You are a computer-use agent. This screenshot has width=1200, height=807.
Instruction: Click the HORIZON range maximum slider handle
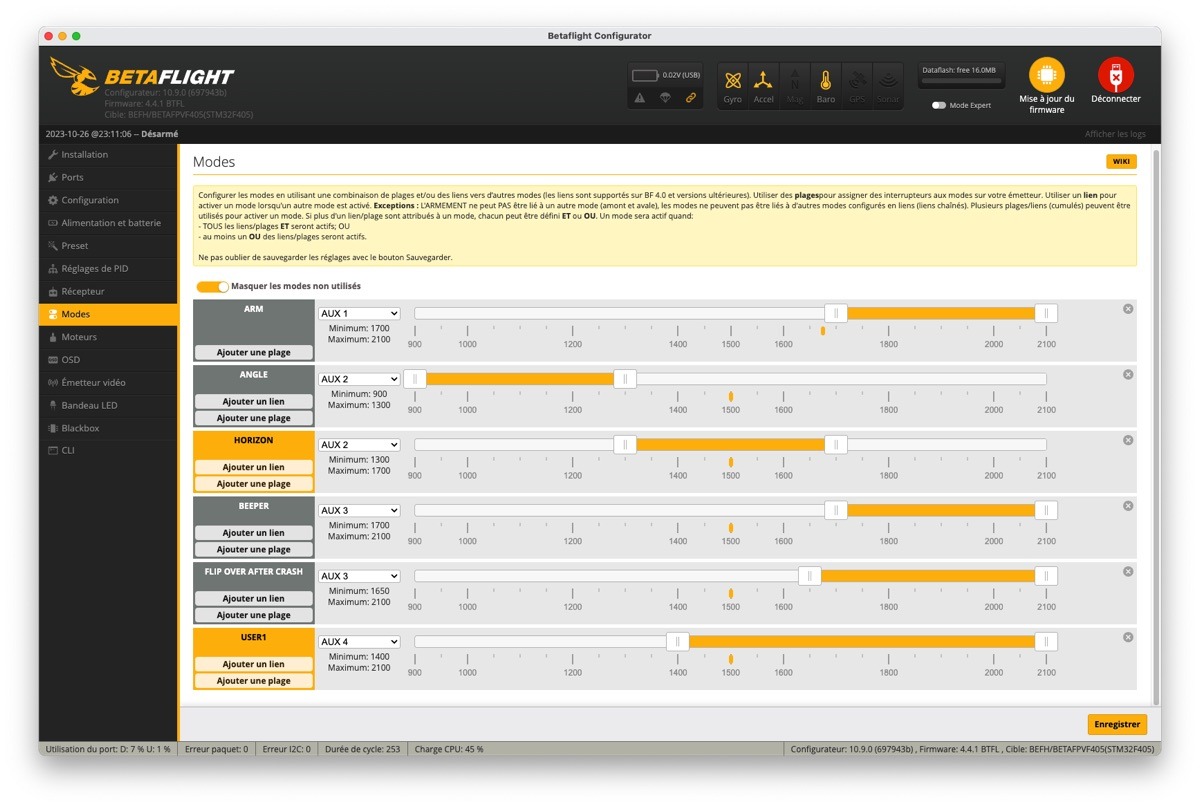click(836, 445)
